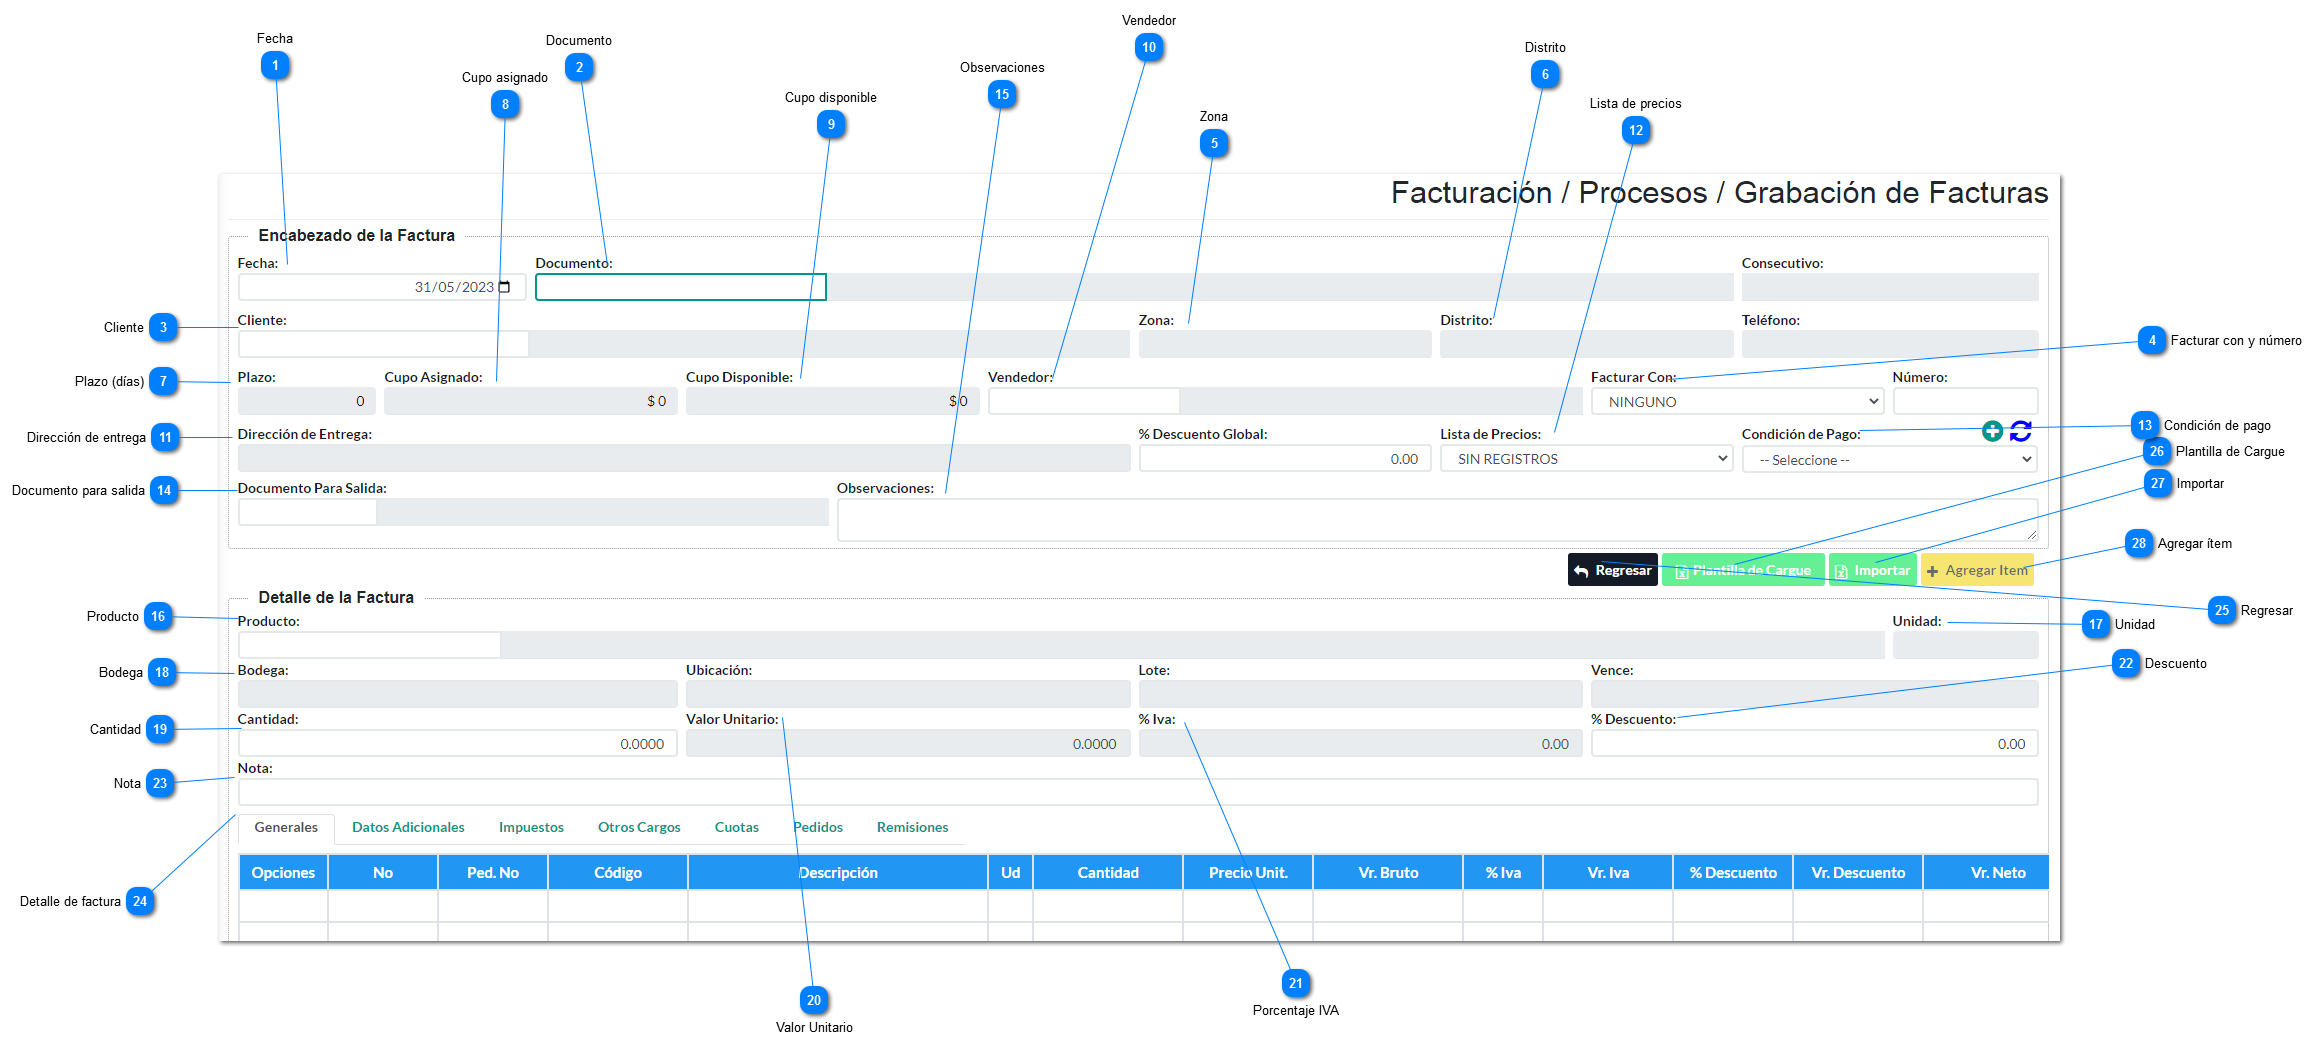Screen dimensions: 2318x1051
Task: Switch to the Pedidos tab
Action: click(x=818, y=828)
